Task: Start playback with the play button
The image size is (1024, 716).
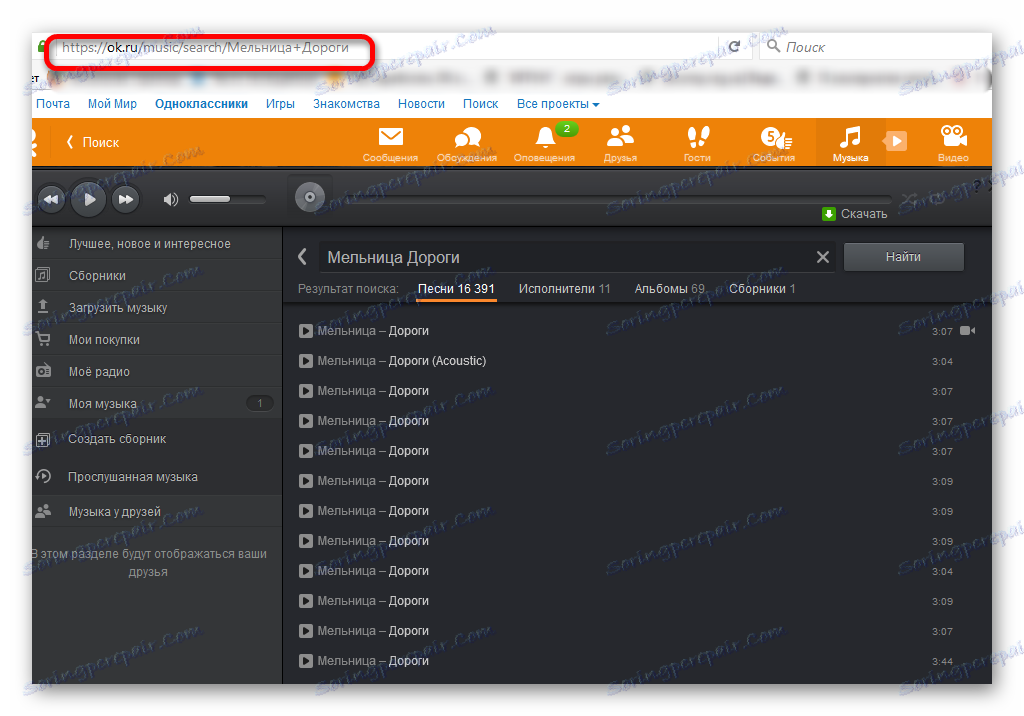Action: click(x=88, y=199)
